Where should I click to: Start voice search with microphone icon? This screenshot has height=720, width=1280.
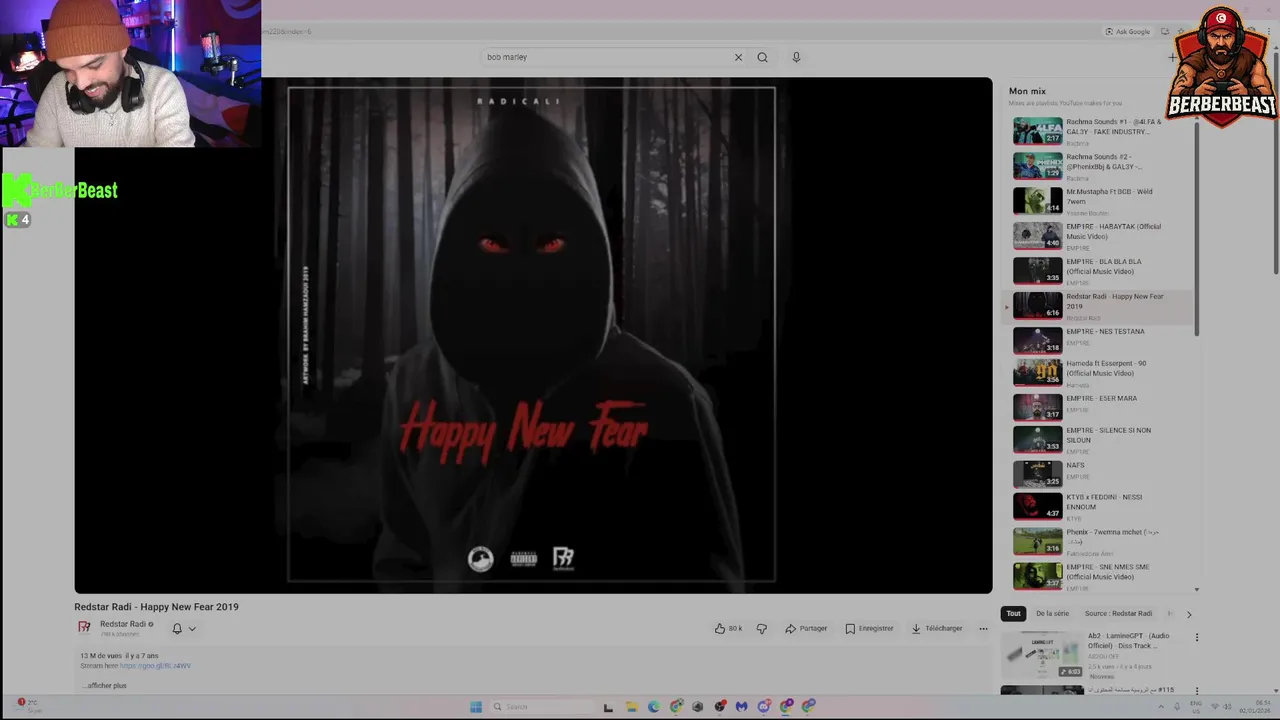[796, 57]
